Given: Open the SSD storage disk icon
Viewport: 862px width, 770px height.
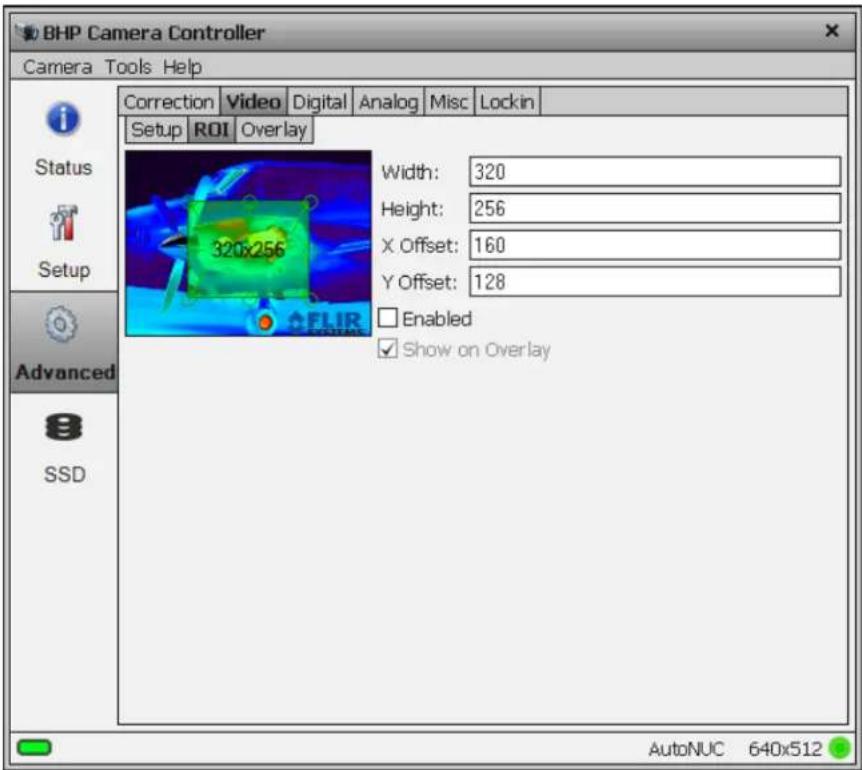Looking at the screenshot, I should [x=64, y=427].
